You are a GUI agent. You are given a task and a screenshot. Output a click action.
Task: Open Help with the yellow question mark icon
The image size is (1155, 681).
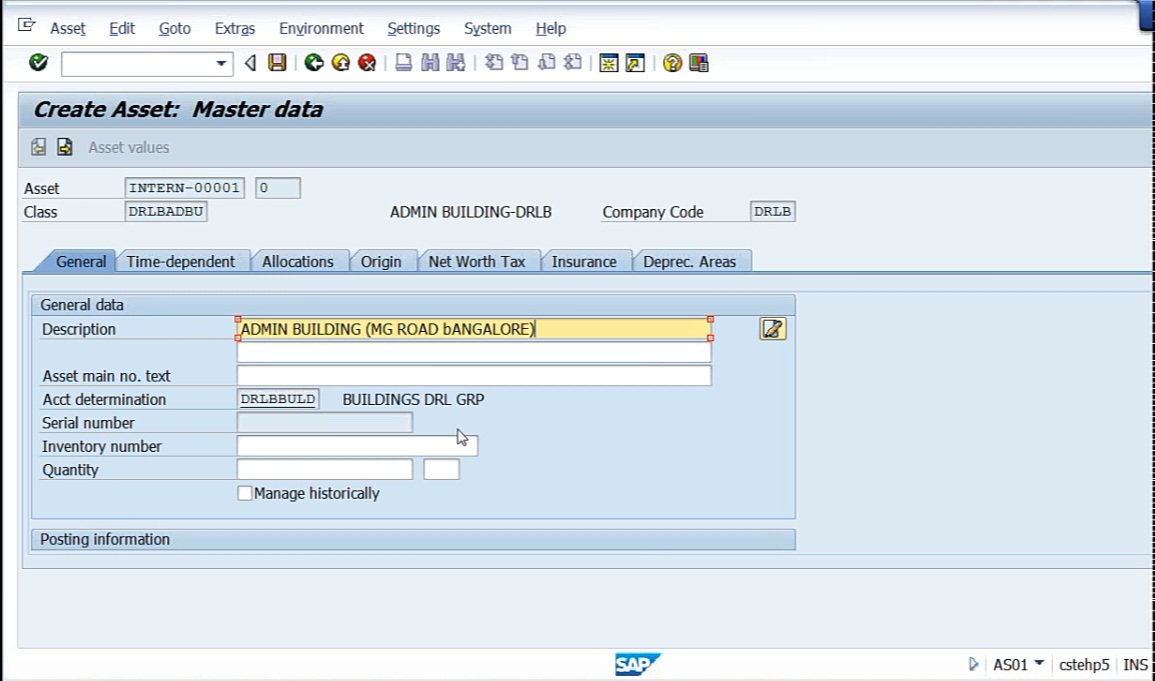[x=672, y=63]
